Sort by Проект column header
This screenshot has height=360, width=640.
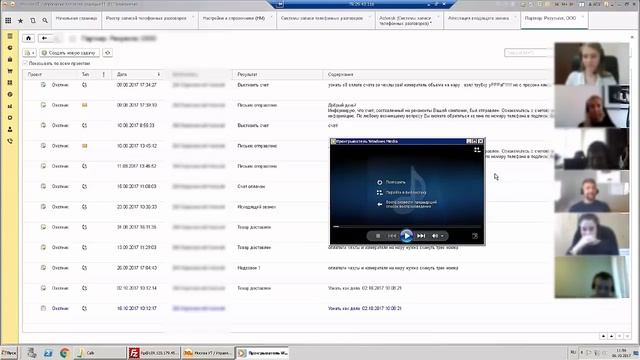pyautogui.click(x=51, y=75)
